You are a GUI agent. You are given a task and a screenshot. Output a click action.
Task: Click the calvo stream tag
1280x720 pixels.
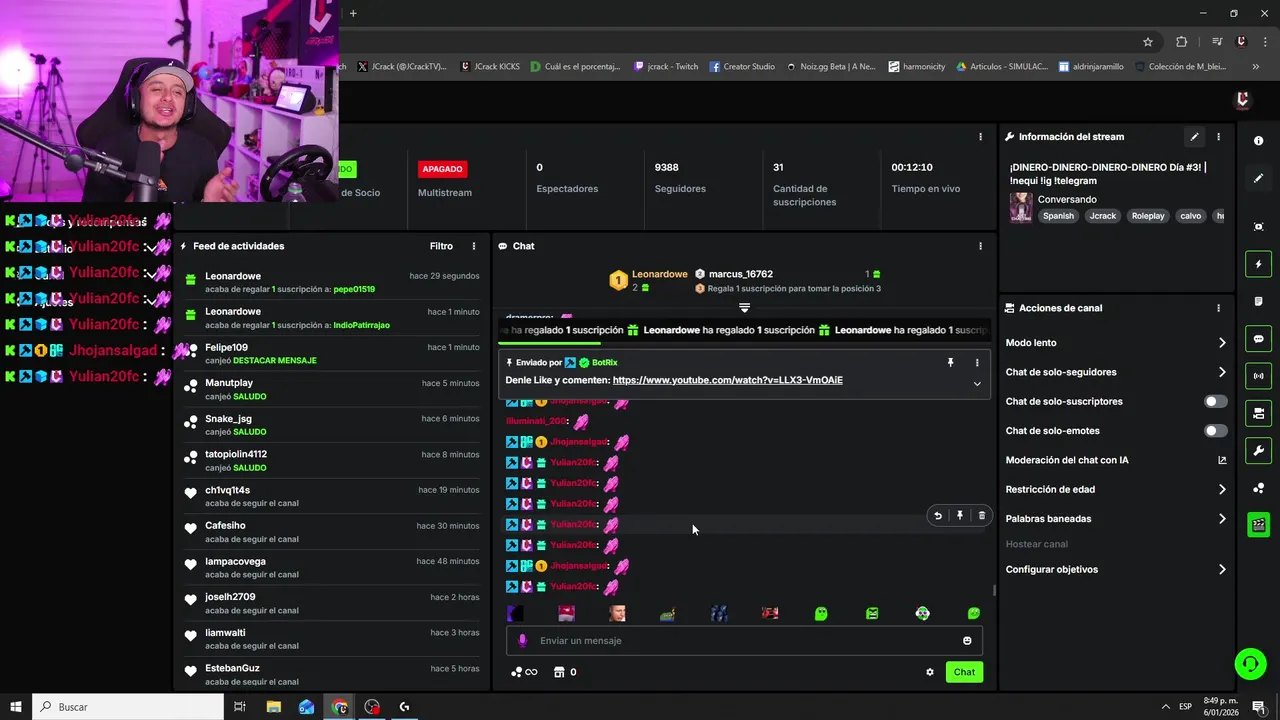[1190, 216]
